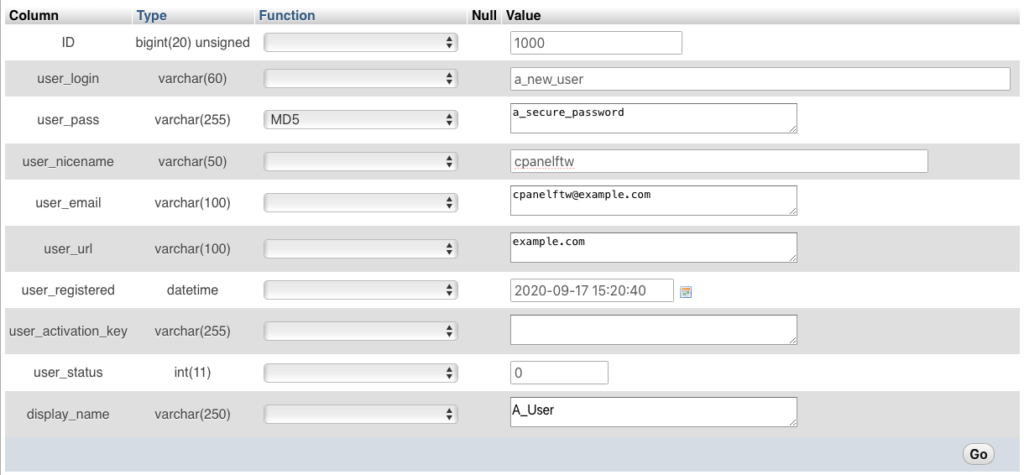The width and height of the screenshot is (1024, 475).
Task: Open the Function dropdown for user_login
Action: (x=360, y=80)
